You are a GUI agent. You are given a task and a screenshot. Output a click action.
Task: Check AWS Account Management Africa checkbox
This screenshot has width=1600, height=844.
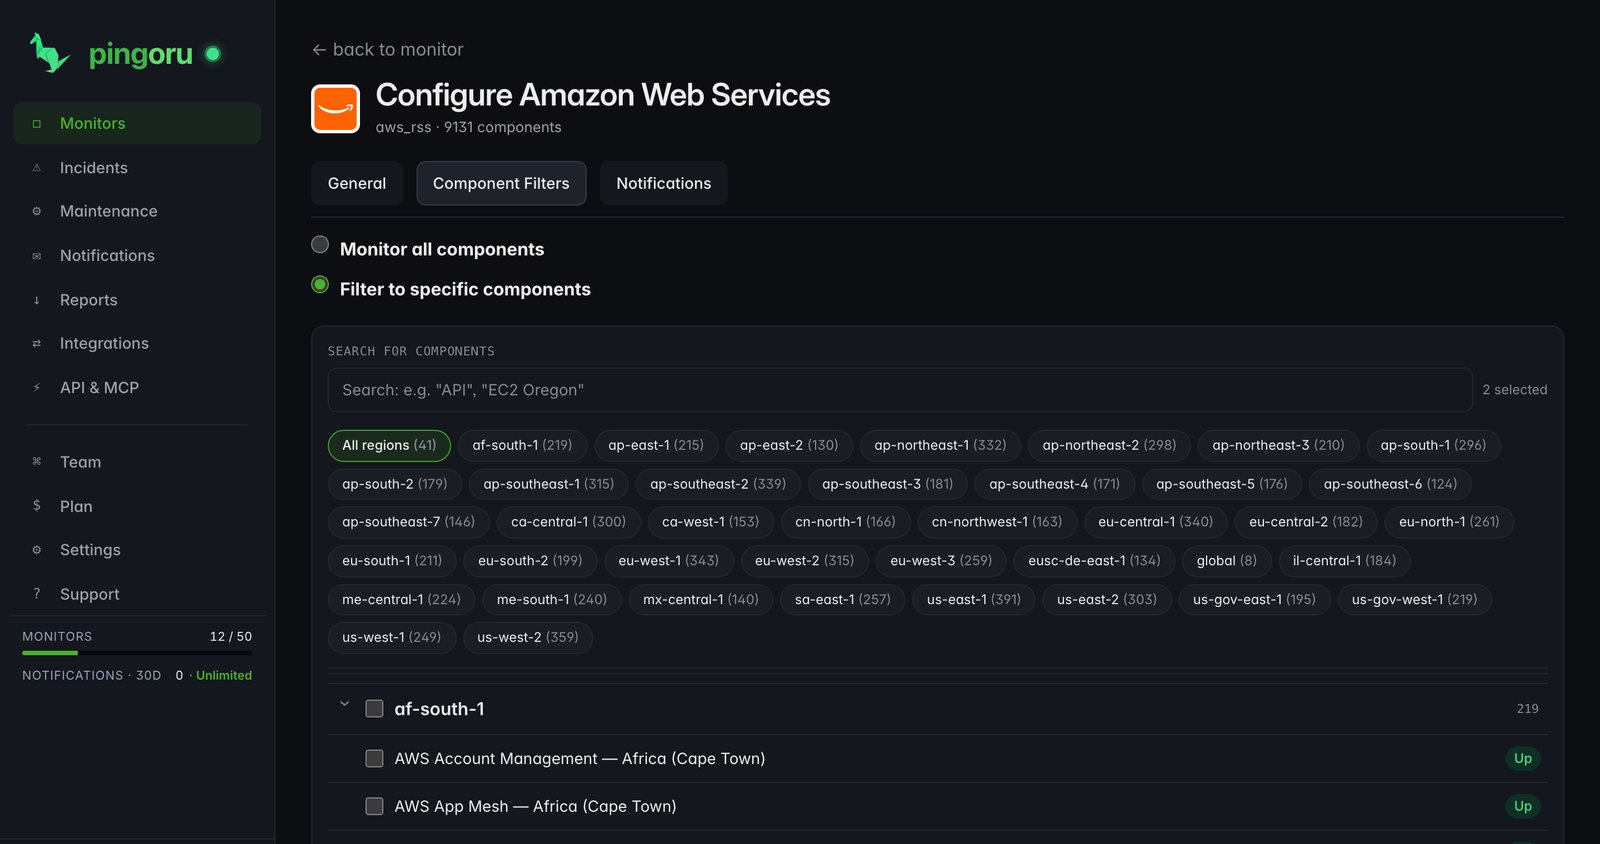[375, 759]
